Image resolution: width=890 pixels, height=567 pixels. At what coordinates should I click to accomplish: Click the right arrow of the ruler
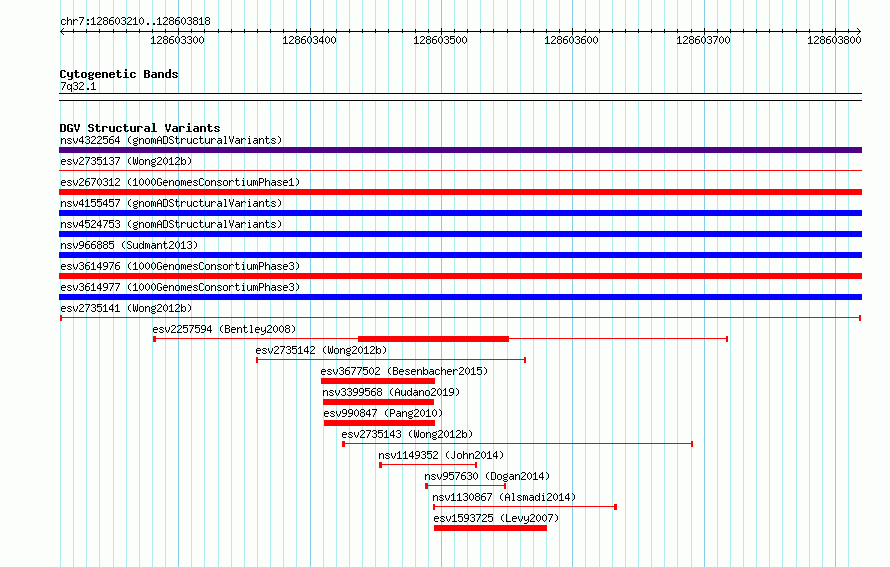pyautogui.click(x=859, y=32)
